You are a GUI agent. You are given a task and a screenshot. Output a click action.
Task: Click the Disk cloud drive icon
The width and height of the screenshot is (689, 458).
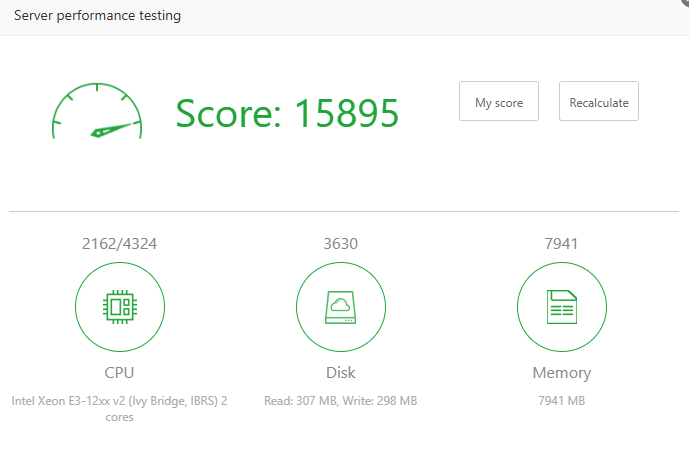[x=340, y=307]
